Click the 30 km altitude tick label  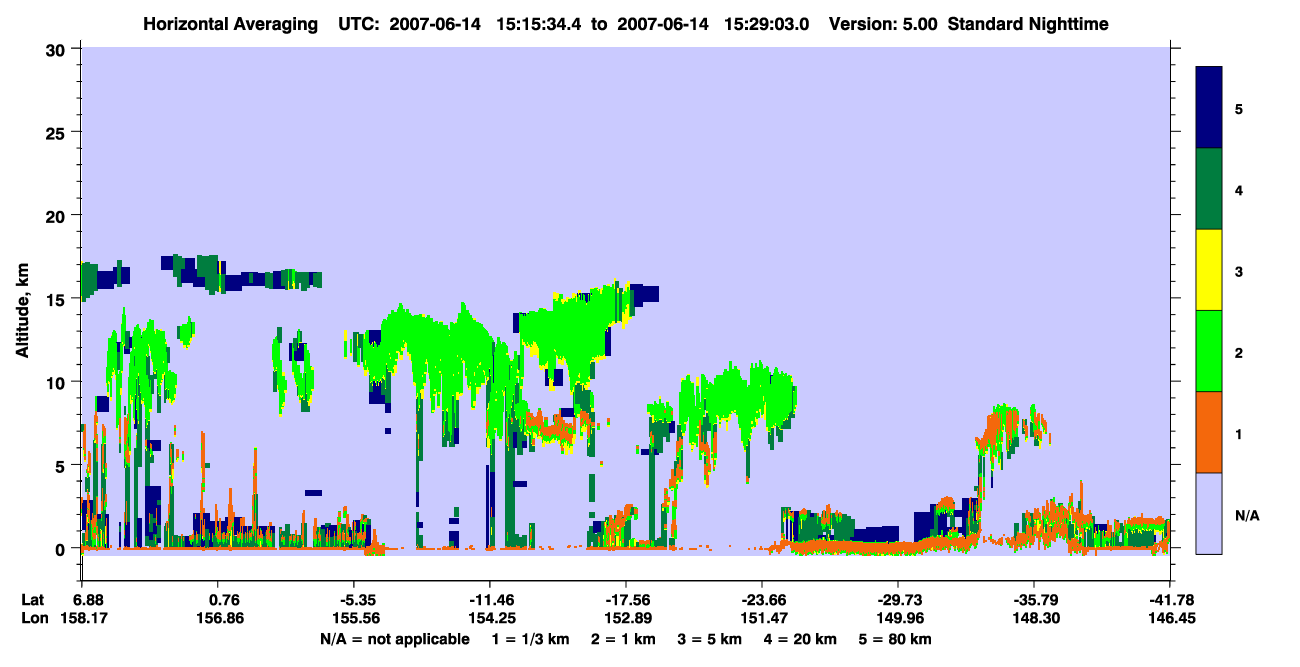(x=58, y=49)
